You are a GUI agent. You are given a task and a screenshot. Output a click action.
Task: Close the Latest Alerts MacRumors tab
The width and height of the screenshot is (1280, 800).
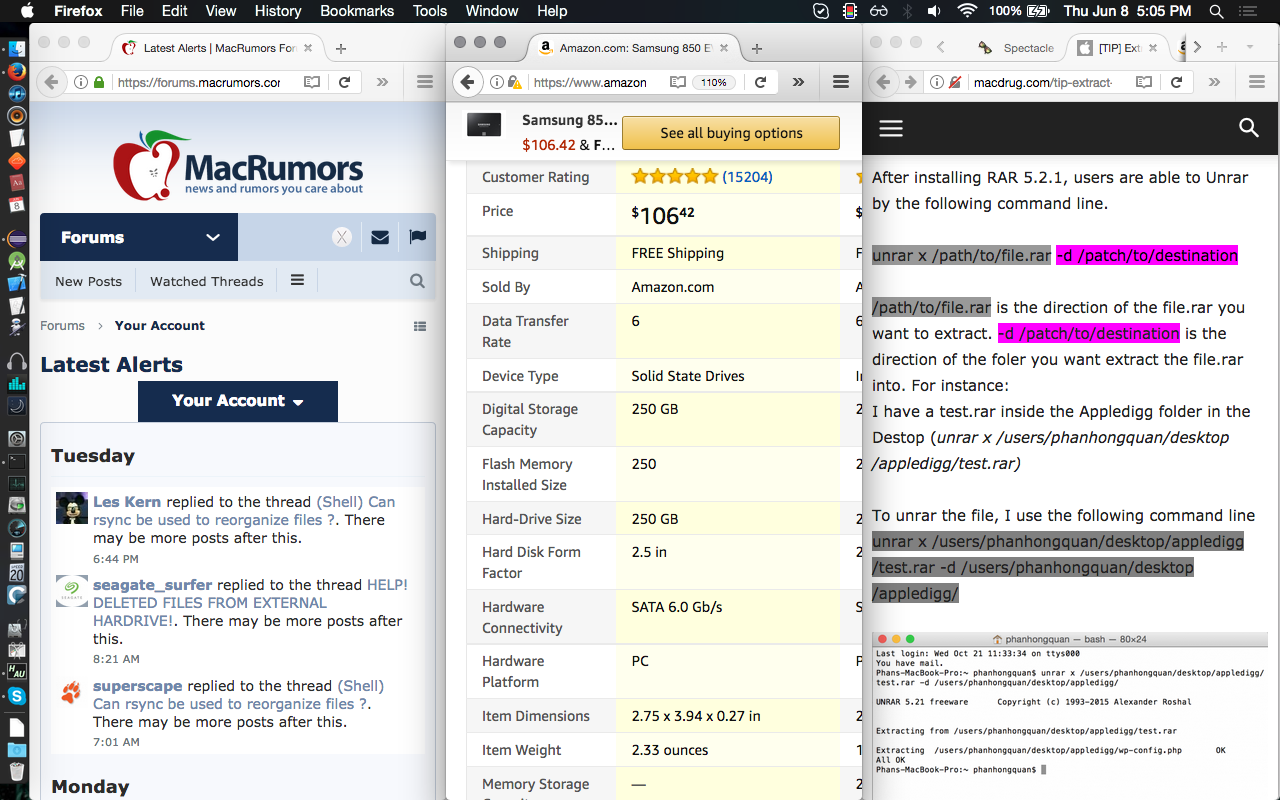308,48
